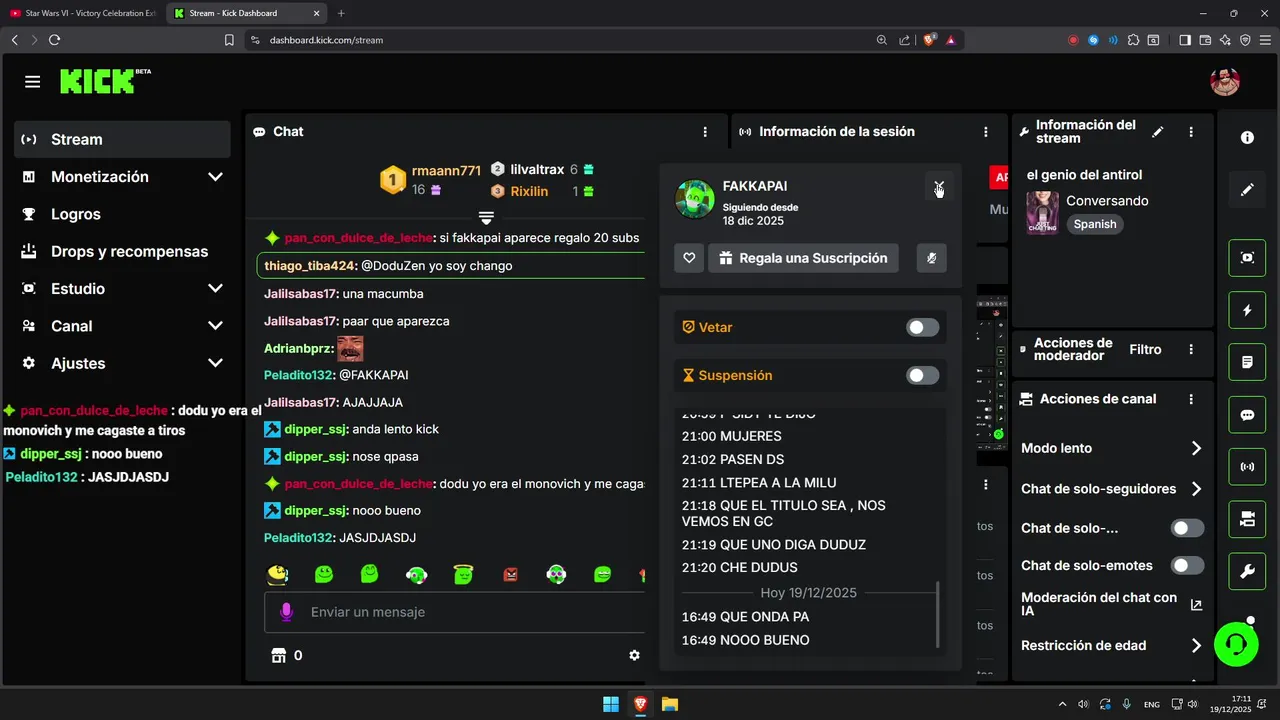This screenshot has height=720, width=1280.
Task: Select Stream in the left sidebar
Action: [x=122, y=140]
